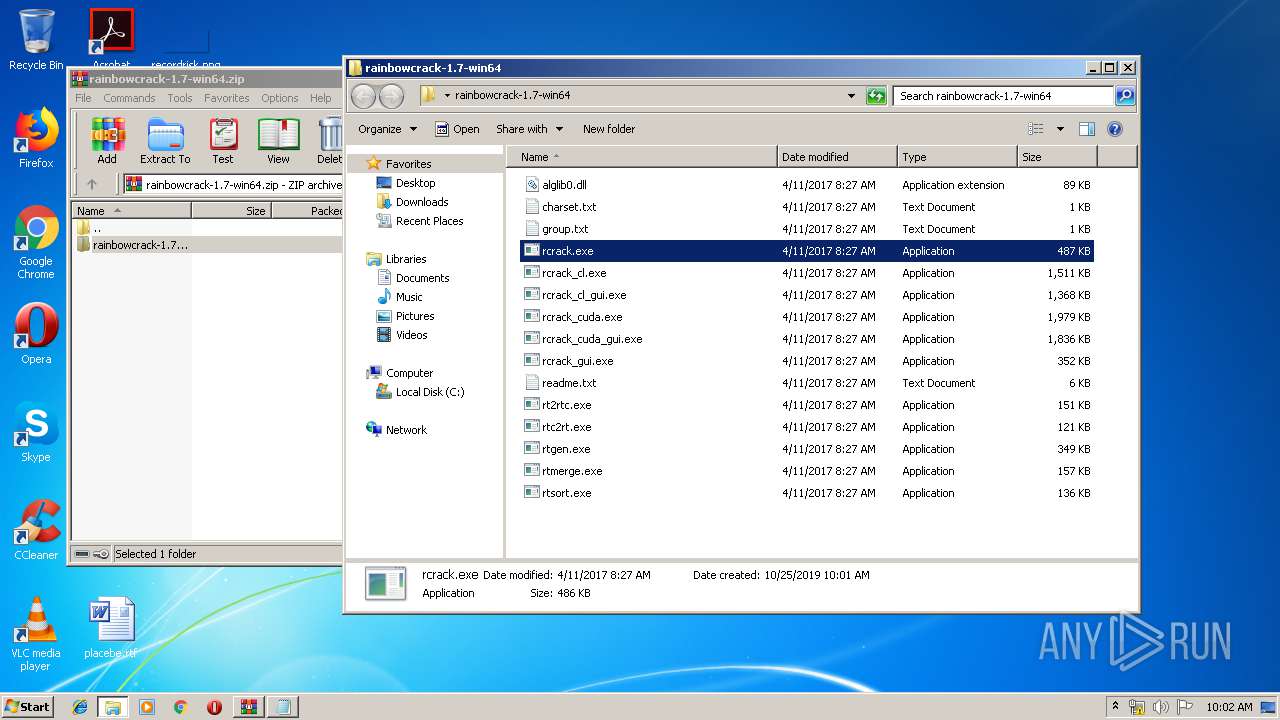Click the Add icon in WinRAR toolbar
This screenshot has height=720, width=1280.
coord(107,140)
